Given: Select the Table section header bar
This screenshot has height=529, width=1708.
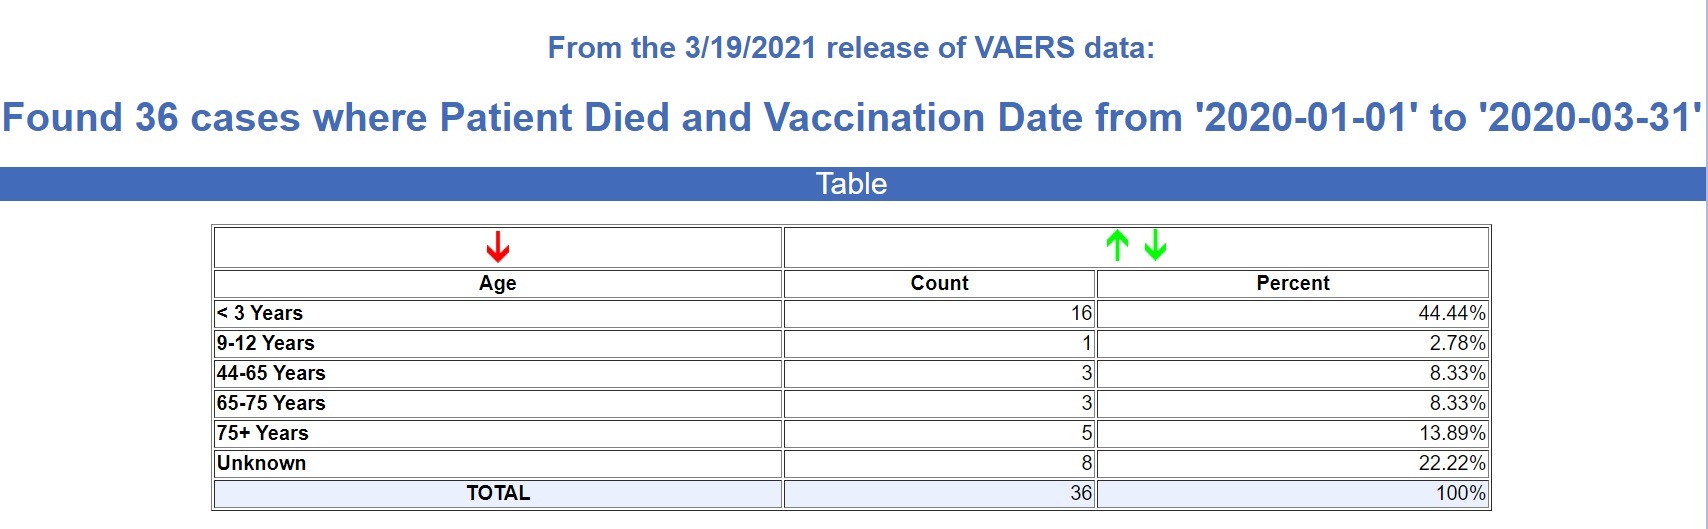Looking at the screenshot, I should [x=851, y=184].
